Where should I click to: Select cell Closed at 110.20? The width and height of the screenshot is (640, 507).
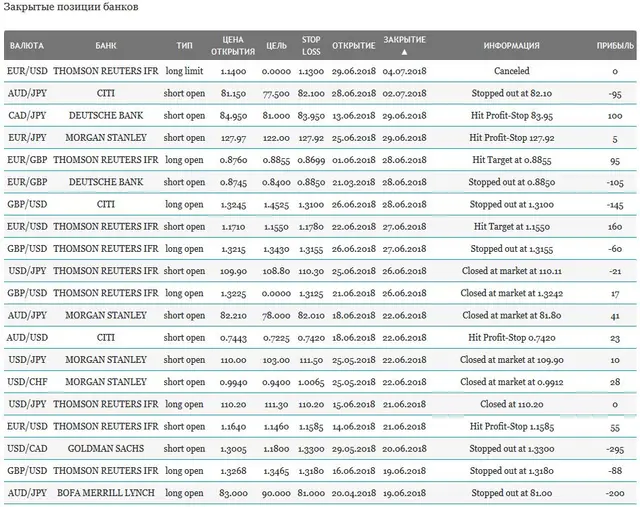coord(511,404)
